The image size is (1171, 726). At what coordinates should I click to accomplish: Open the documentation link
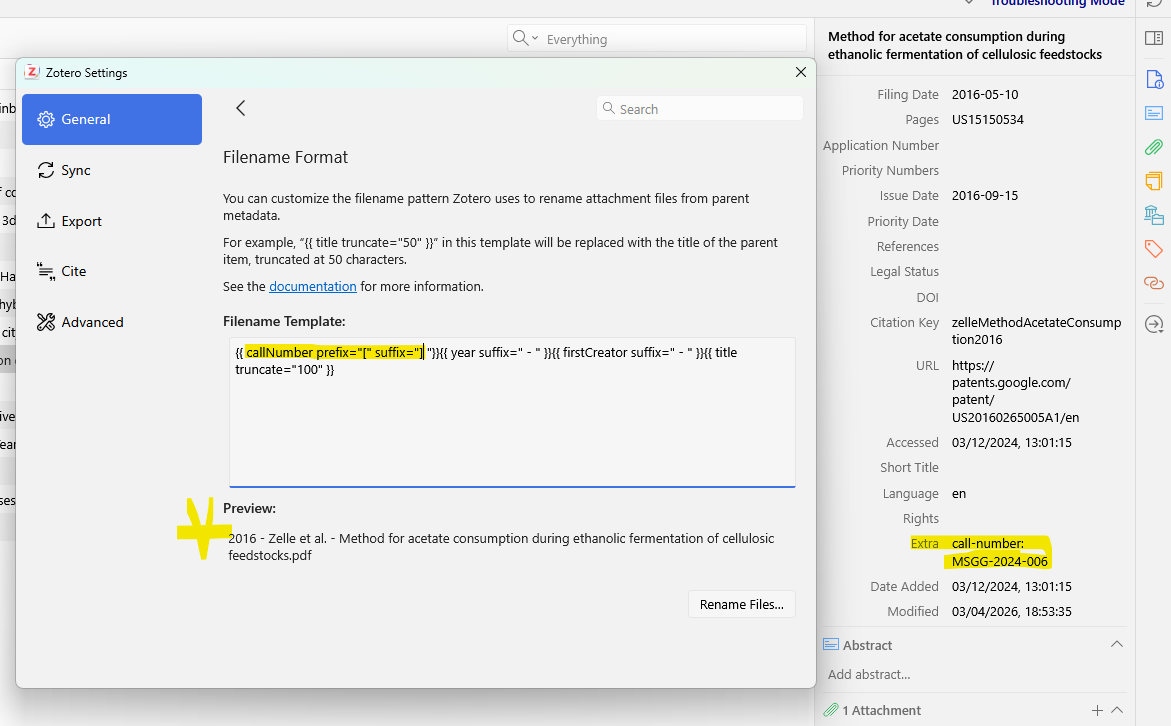click(312, 286)
